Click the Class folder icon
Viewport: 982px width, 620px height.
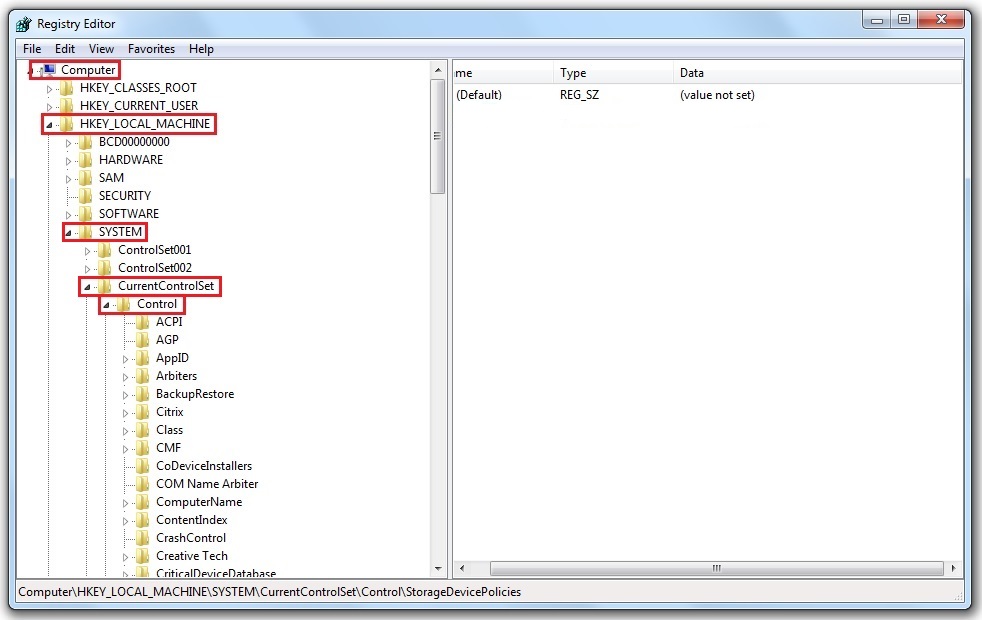(143, 430)
